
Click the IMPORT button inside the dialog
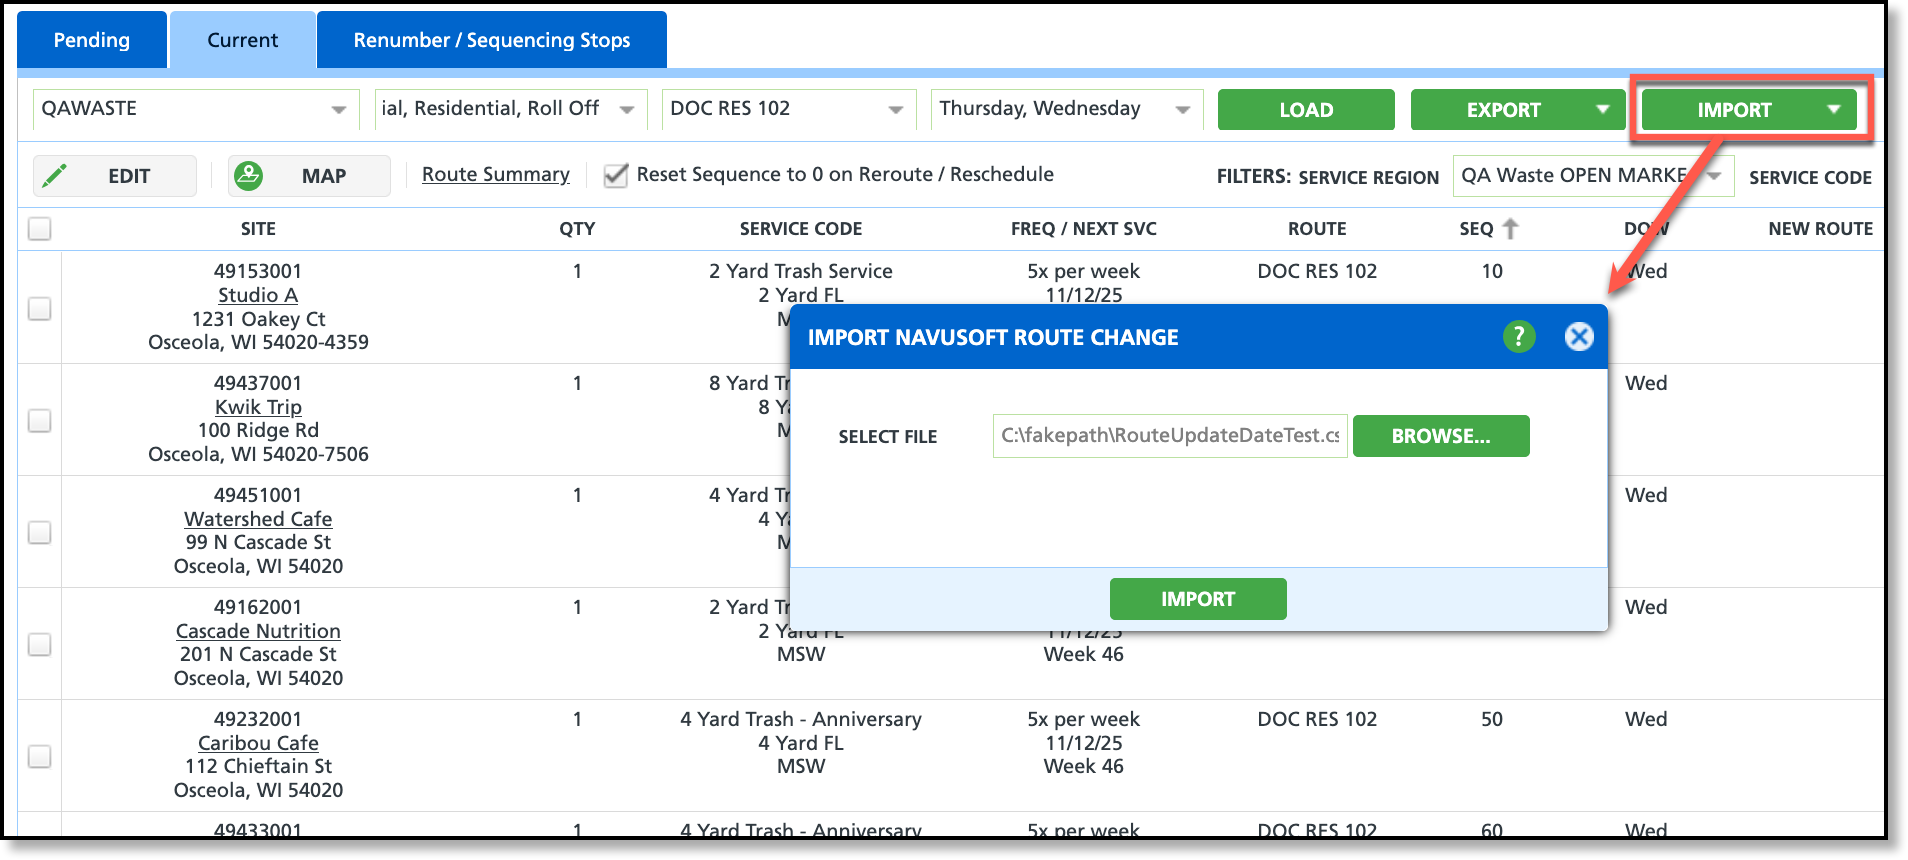click(1198, 599)
